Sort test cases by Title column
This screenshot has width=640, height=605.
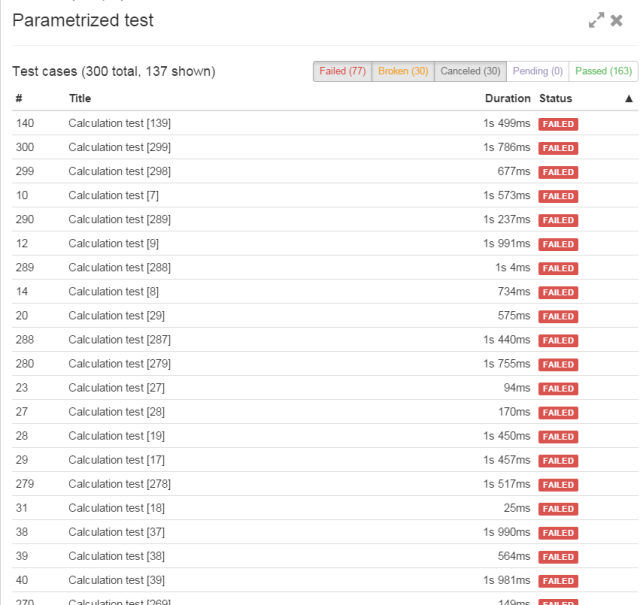[x=80, y=99]
